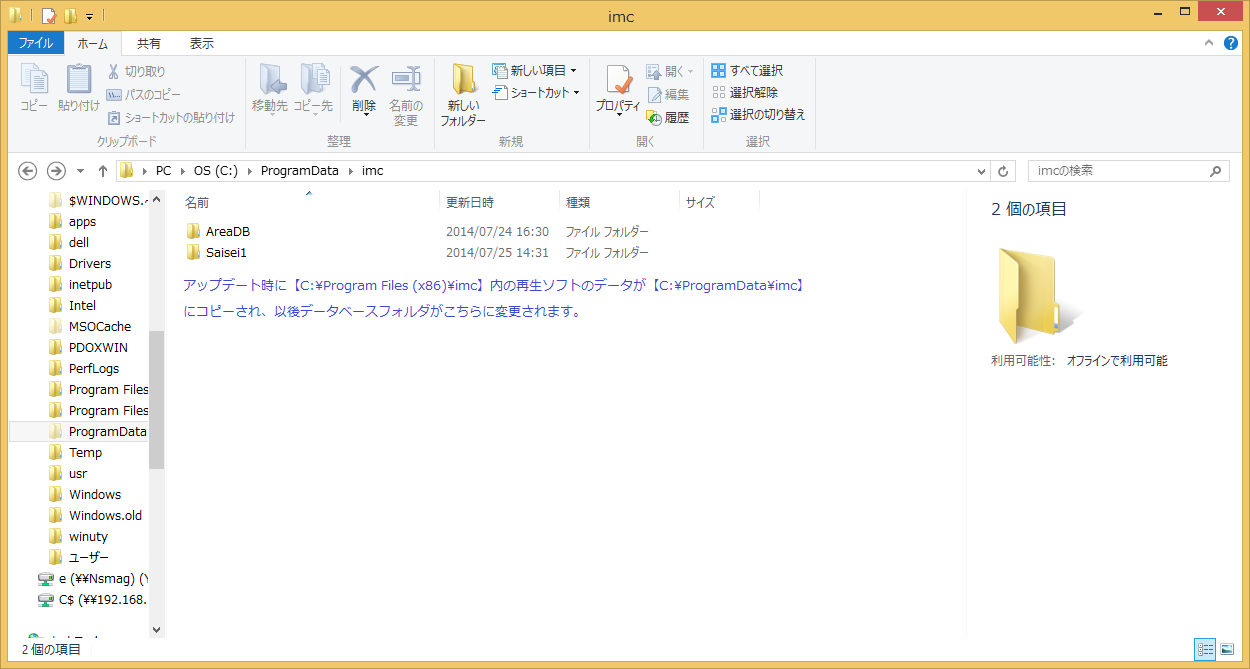This screenshot has height=669, width=1250.
Task: Click the Up arrow navigation button
Action: (103, 171)
